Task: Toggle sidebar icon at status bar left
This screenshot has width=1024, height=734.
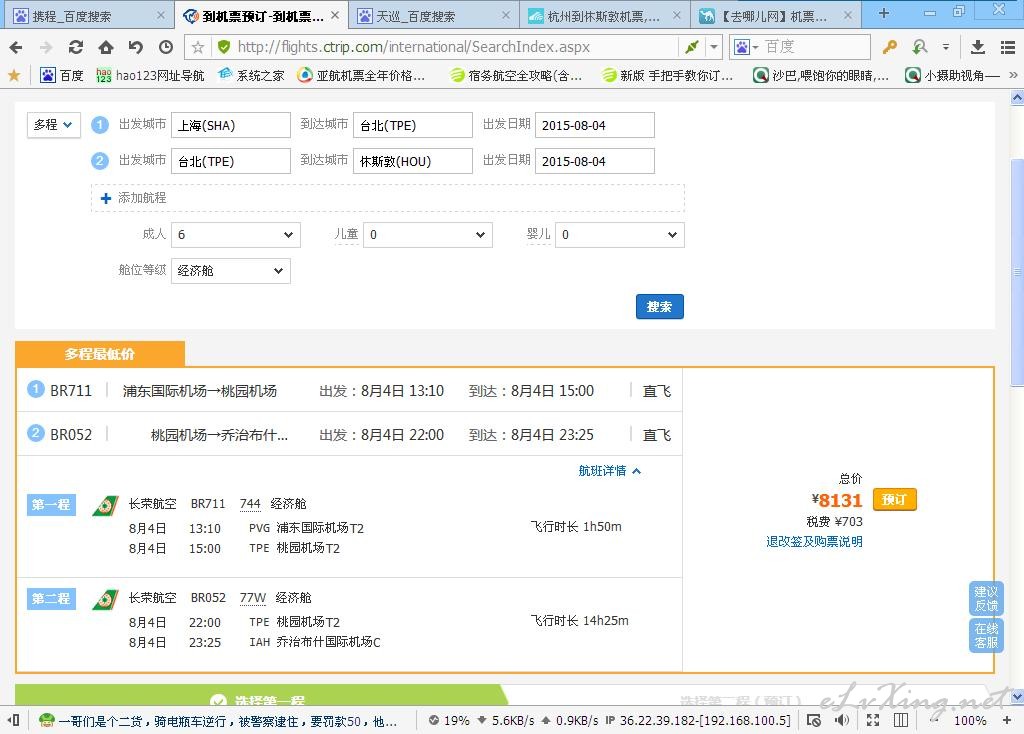Action: click(13, 720)
